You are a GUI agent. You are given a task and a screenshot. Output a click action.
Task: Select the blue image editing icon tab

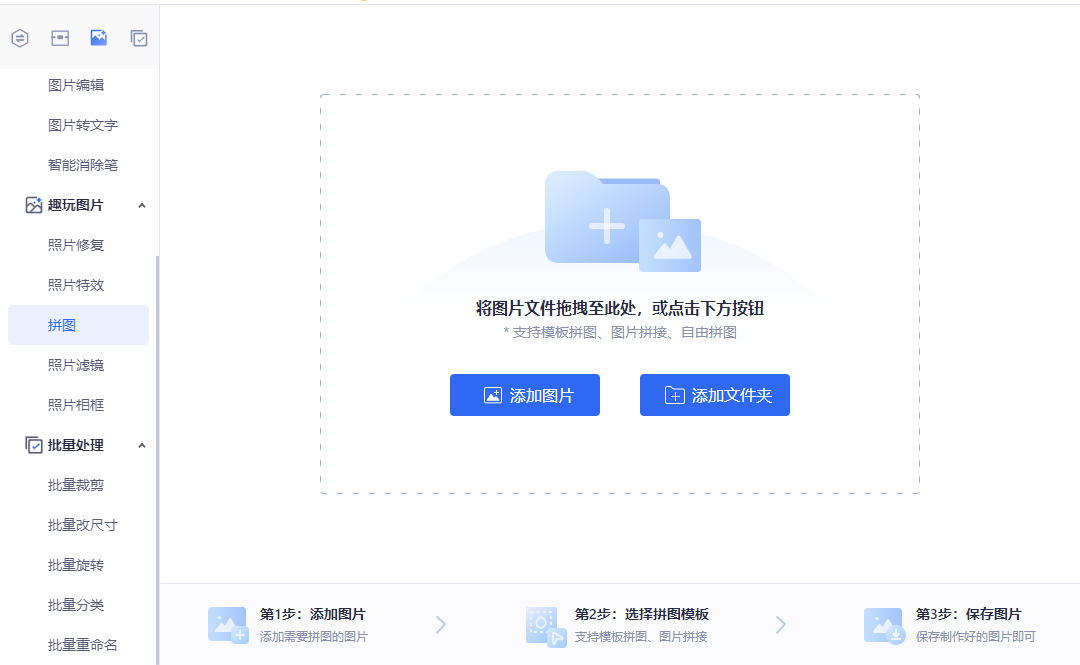pyautogui.click(x=98, y=38)
